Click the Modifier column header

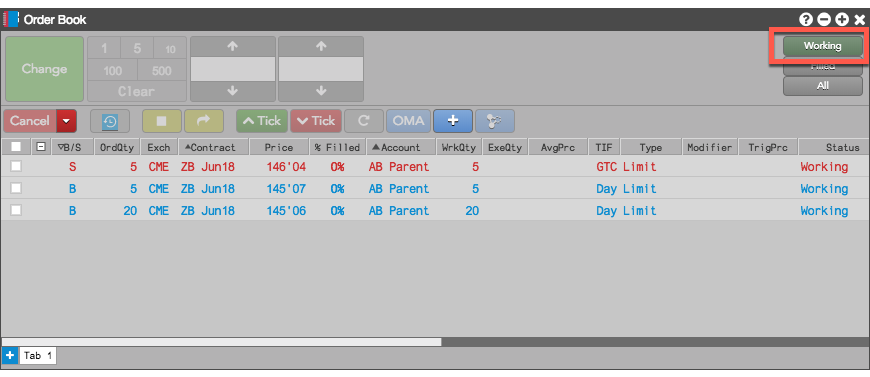(x=710, y=147)
